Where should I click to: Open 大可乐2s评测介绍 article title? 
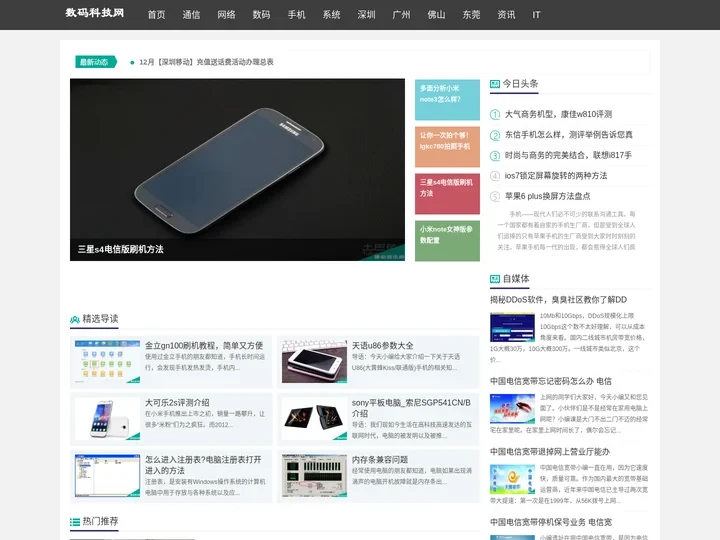click(177, 403)
